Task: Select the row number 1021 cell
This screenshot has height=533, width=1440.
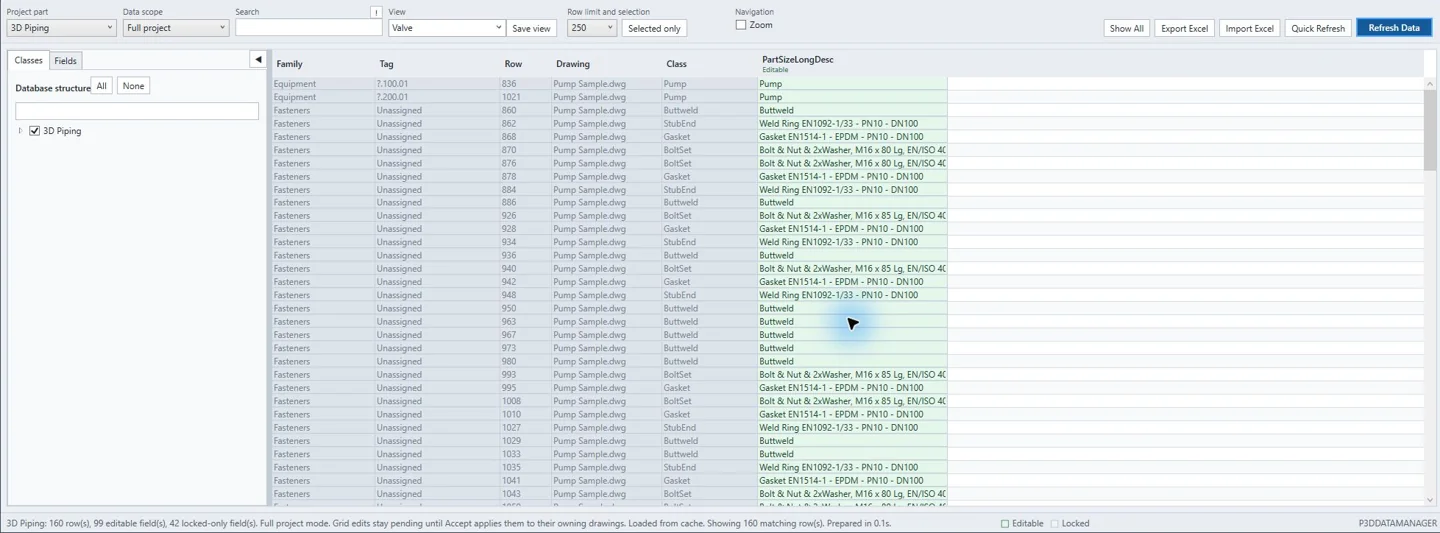Action: [x=524, y=97]
